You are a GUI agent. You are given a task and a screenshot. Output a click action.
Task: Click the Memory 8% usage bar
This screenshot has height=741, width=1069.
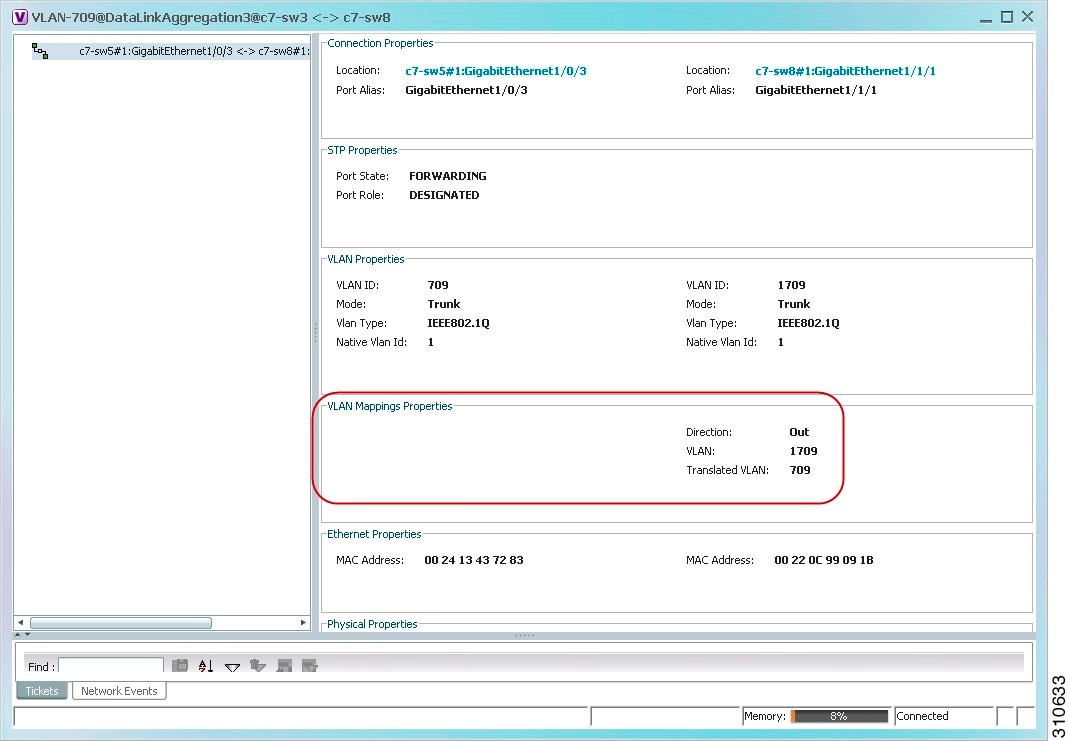point(839,716)
